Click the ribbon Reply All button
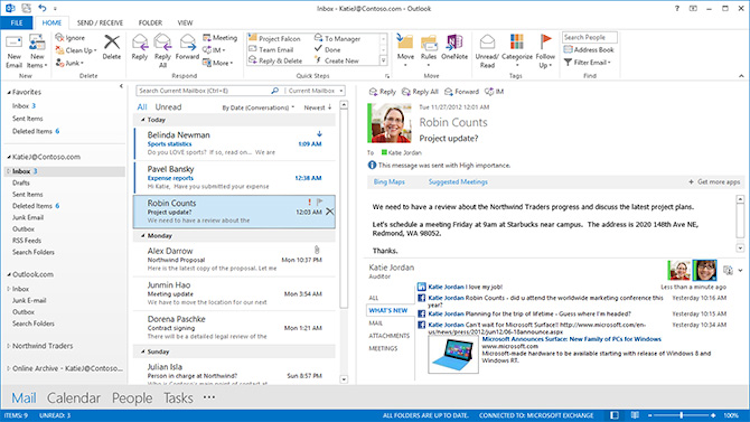This screenshot has height=422, width=750. point(163,51)
